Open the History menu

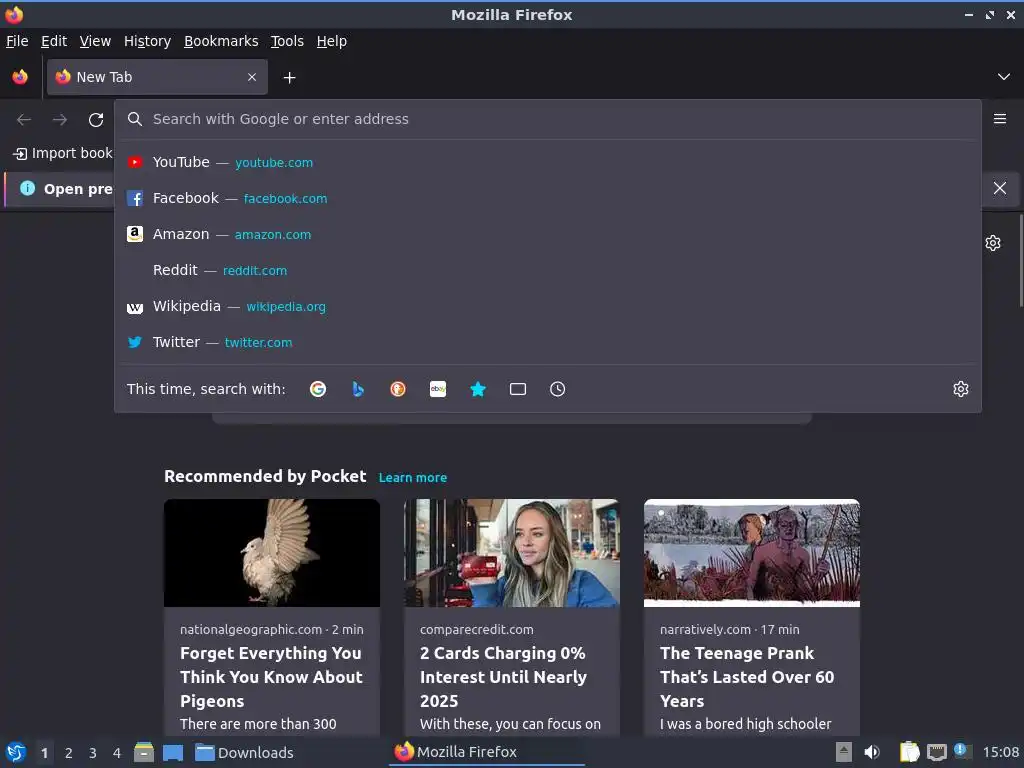pos(148,41)
